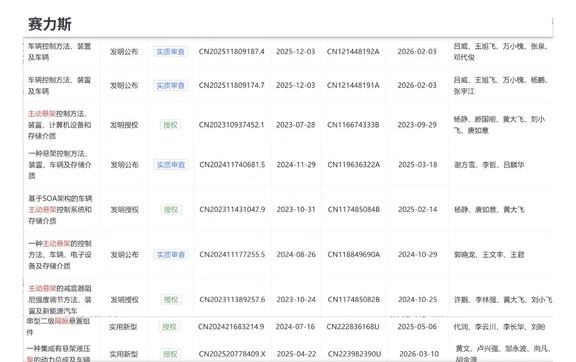Click publication number CN116674333B
Viewport: 576px width, 362px height.
click(353, 125)
